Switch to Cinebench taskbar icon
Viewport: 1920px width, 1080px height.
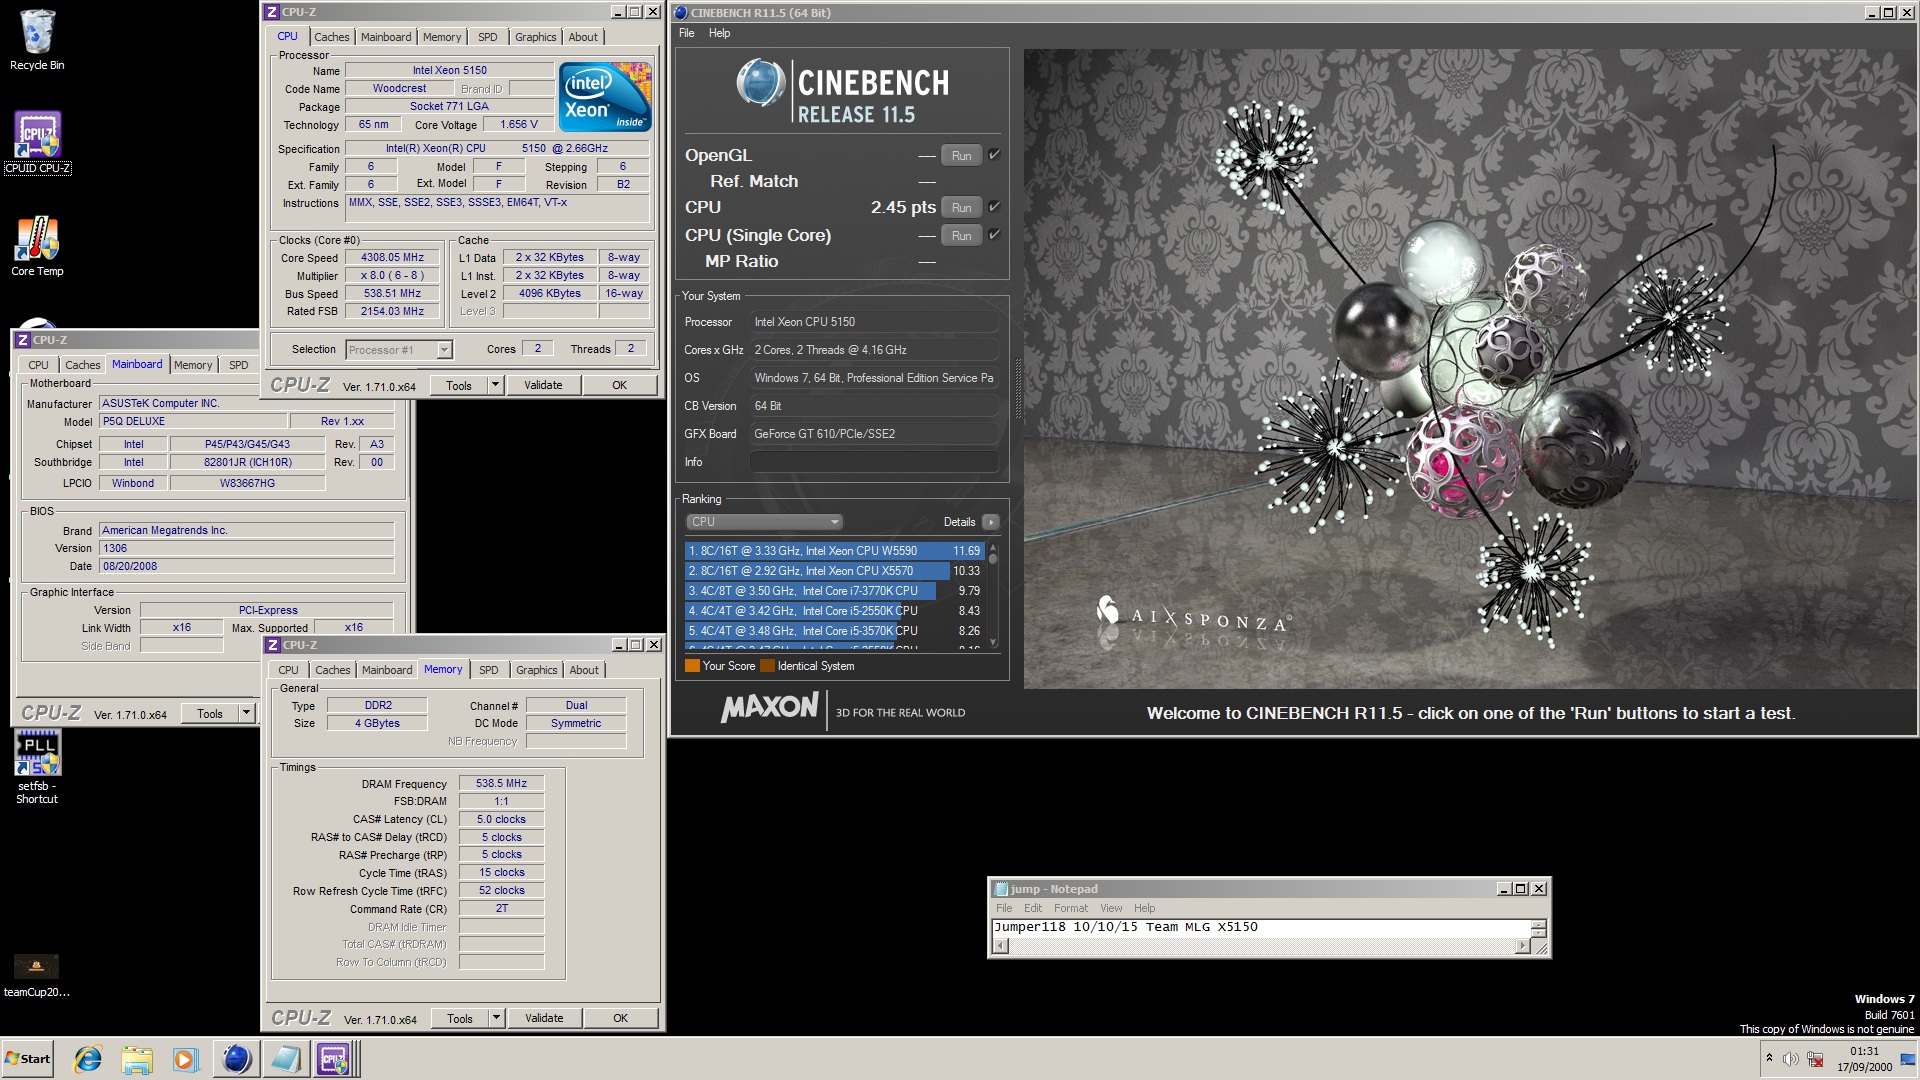pyautogui.click(x=236, y=1059)
